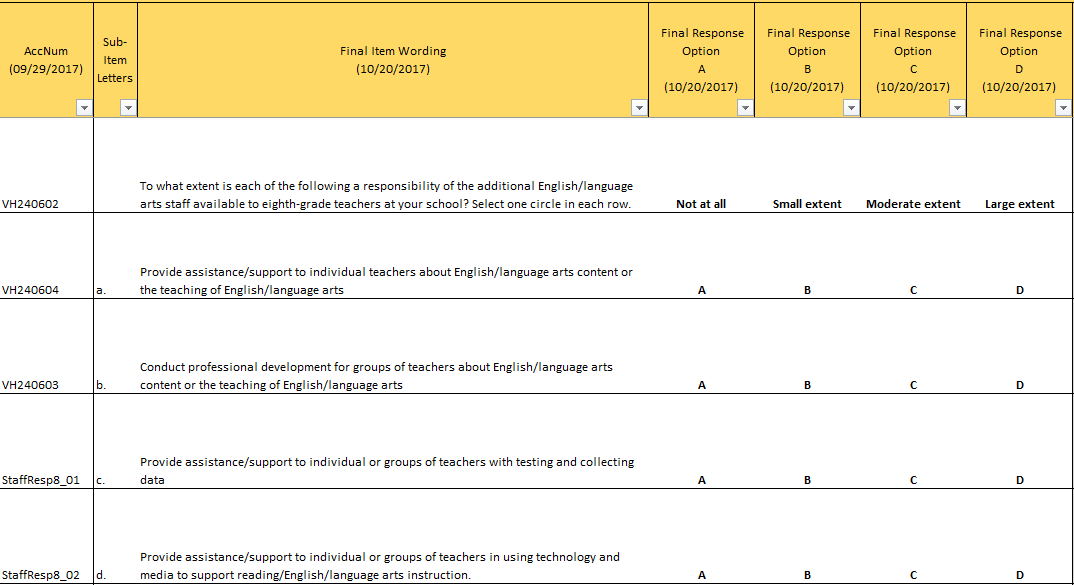
Task: Select the Final Response Option A header
Action: [701, 60]
